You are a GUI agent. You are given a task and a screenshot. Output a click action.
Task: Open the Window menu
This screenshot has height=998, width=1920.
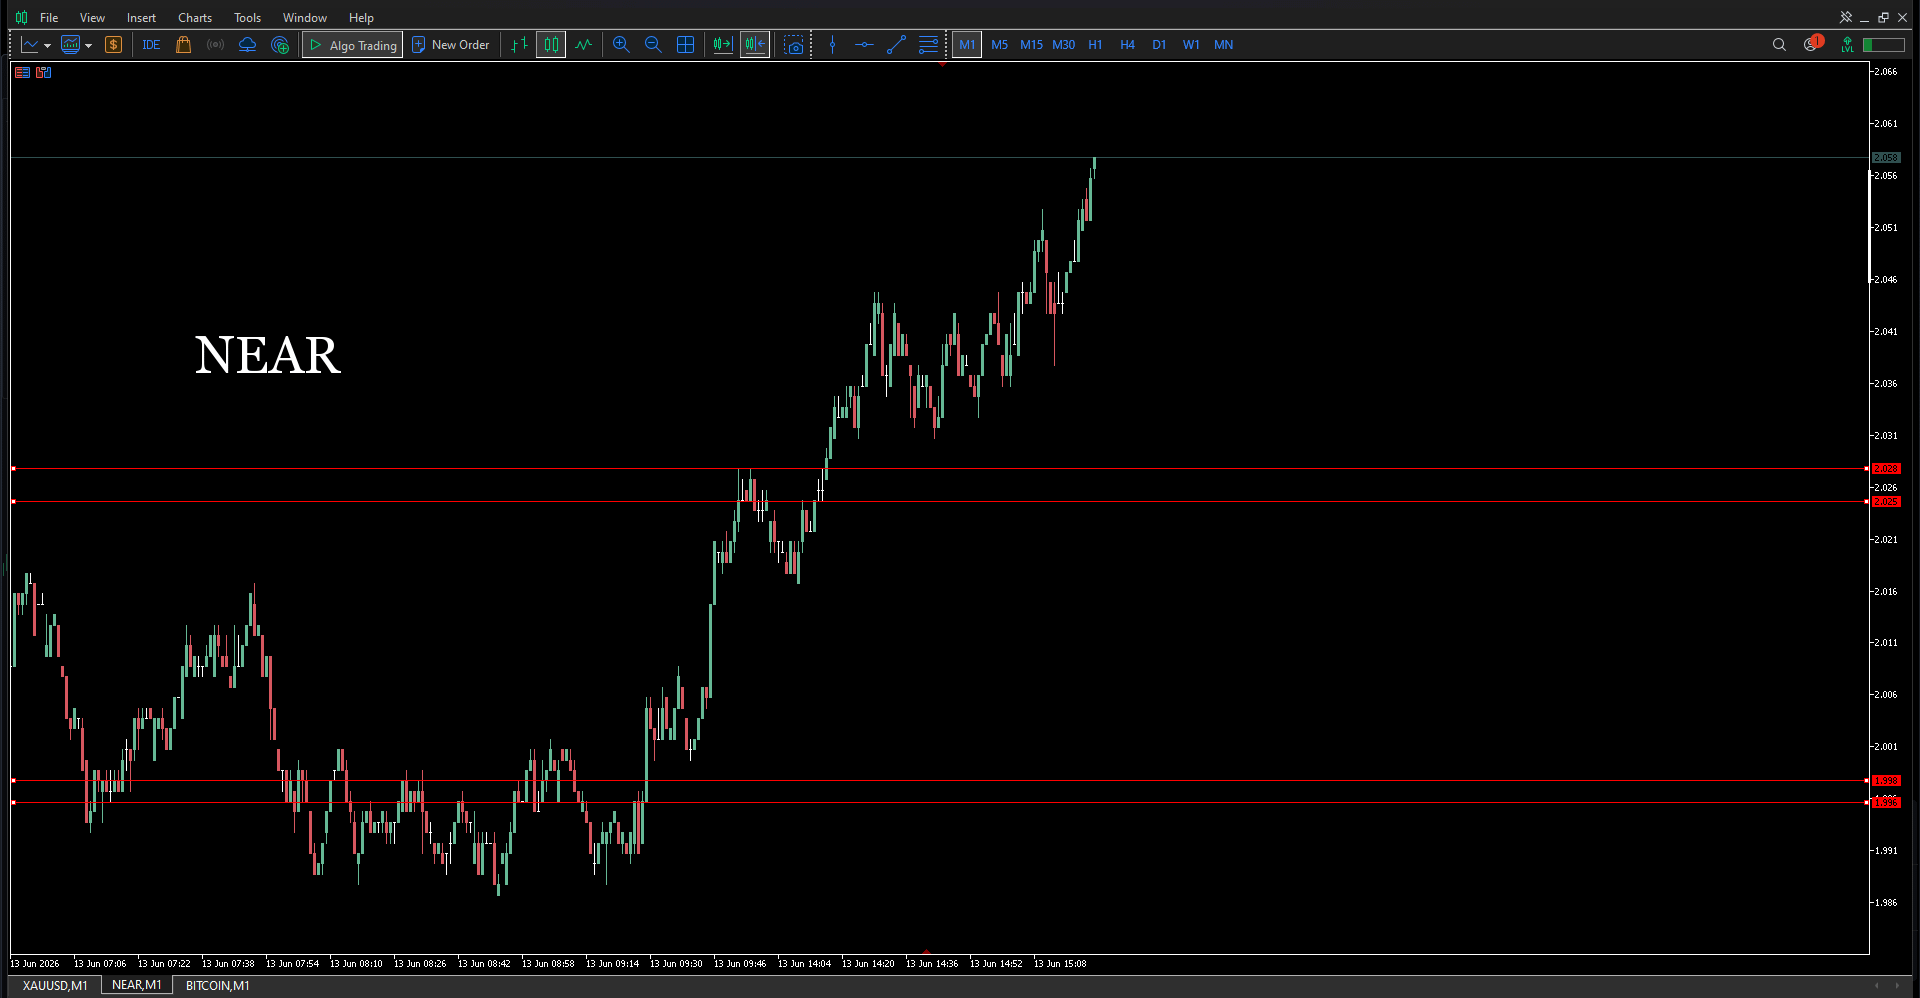click(305, 18)
